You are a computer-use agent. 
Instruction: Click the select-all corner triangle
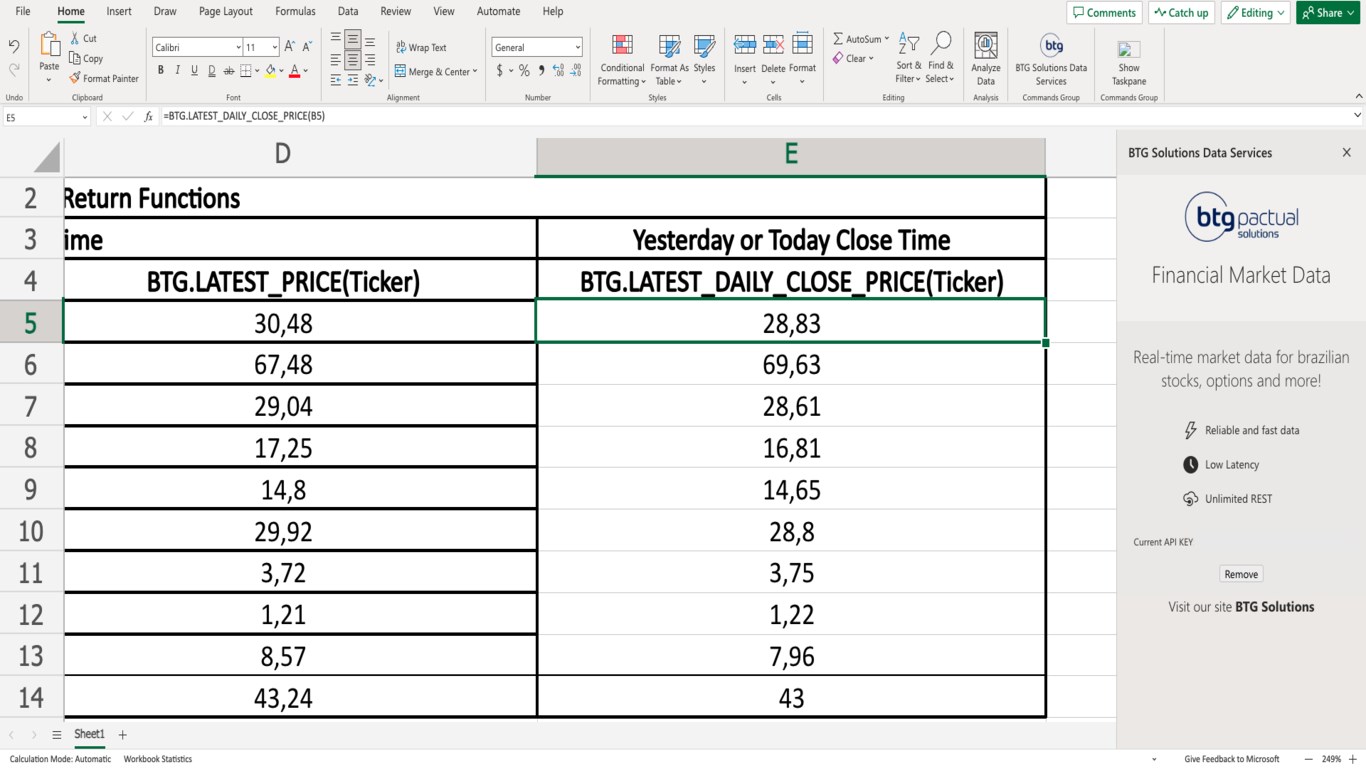click(x=47, y=157)
